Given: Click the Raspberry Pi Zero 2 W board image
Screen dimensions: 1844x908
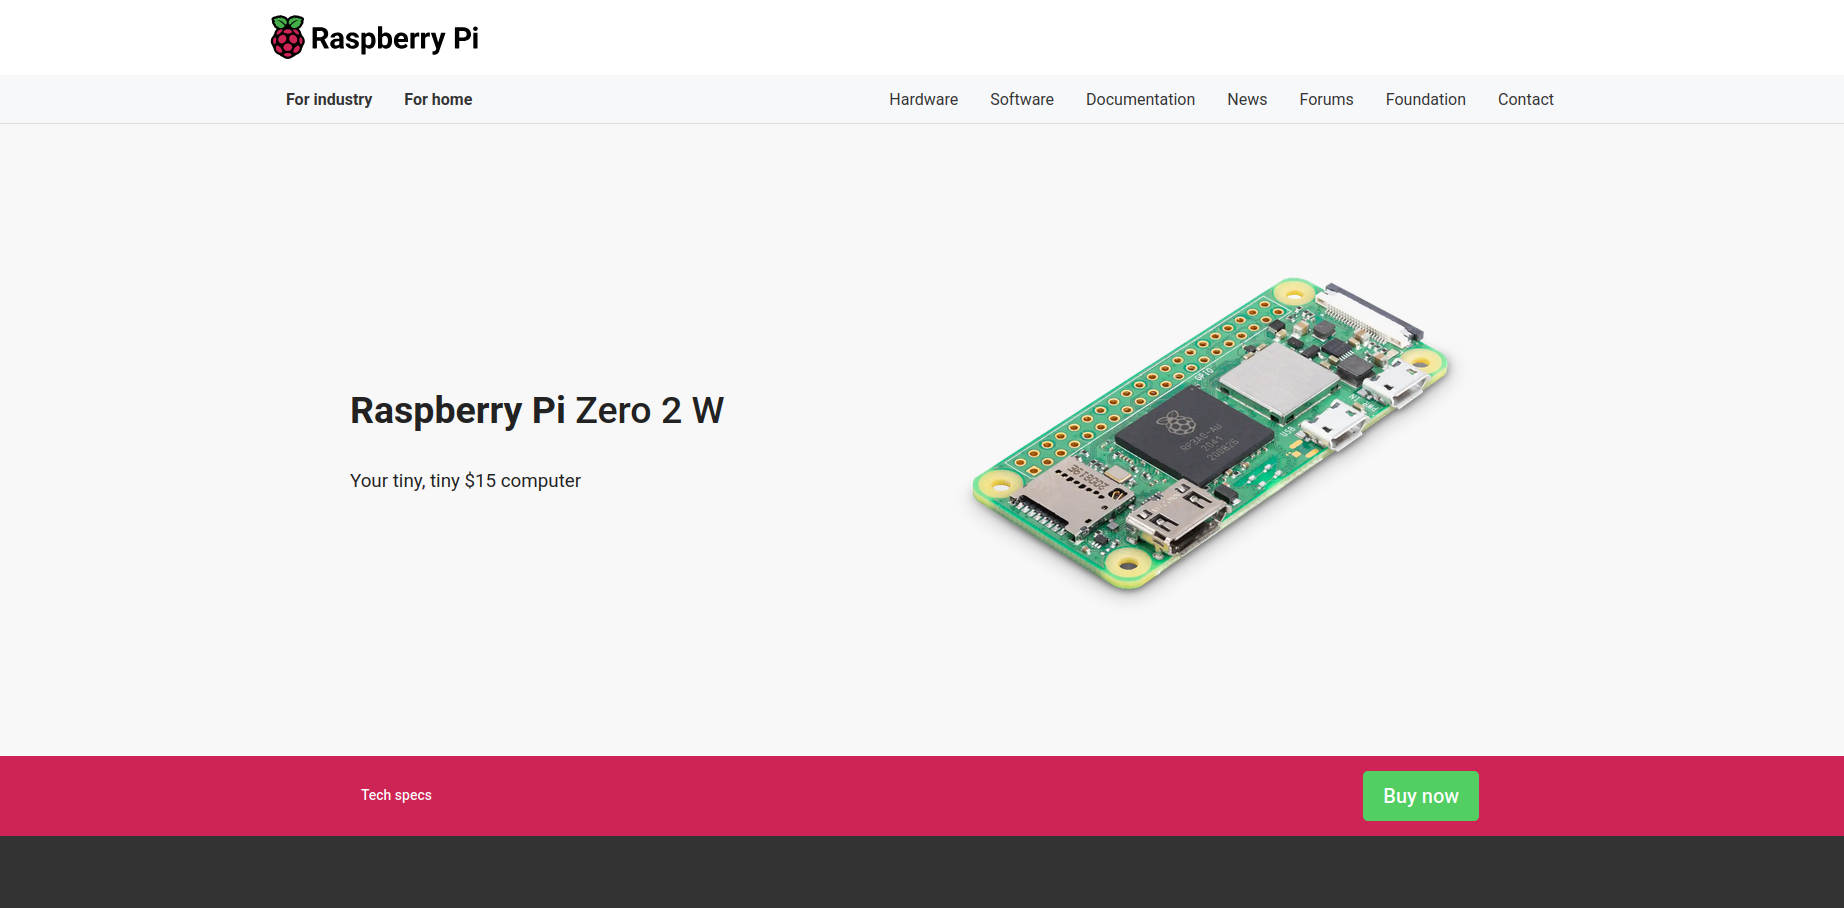Looking at the screenshot, I should point(1210,430).
